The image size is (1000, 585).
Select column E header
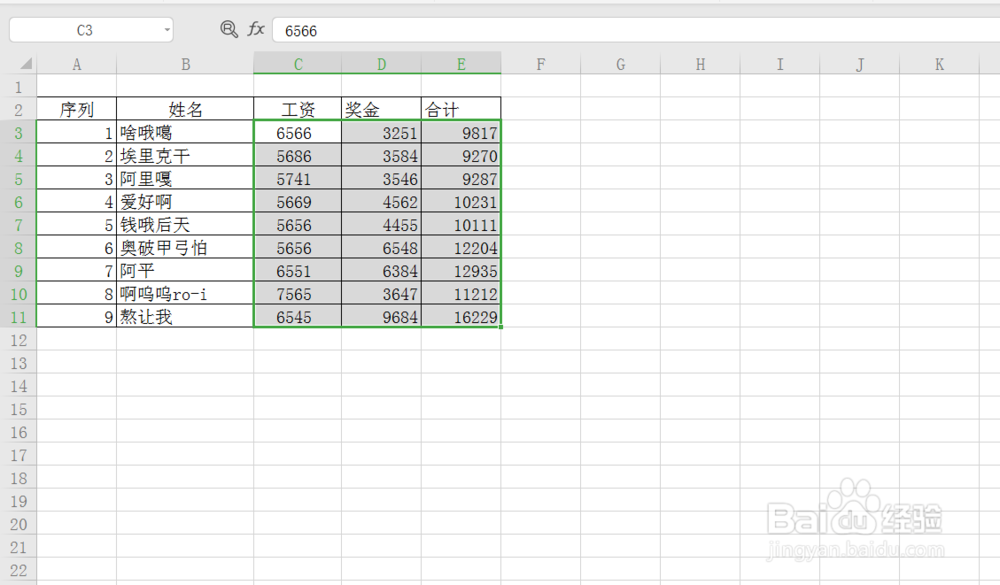click(461, 64)
